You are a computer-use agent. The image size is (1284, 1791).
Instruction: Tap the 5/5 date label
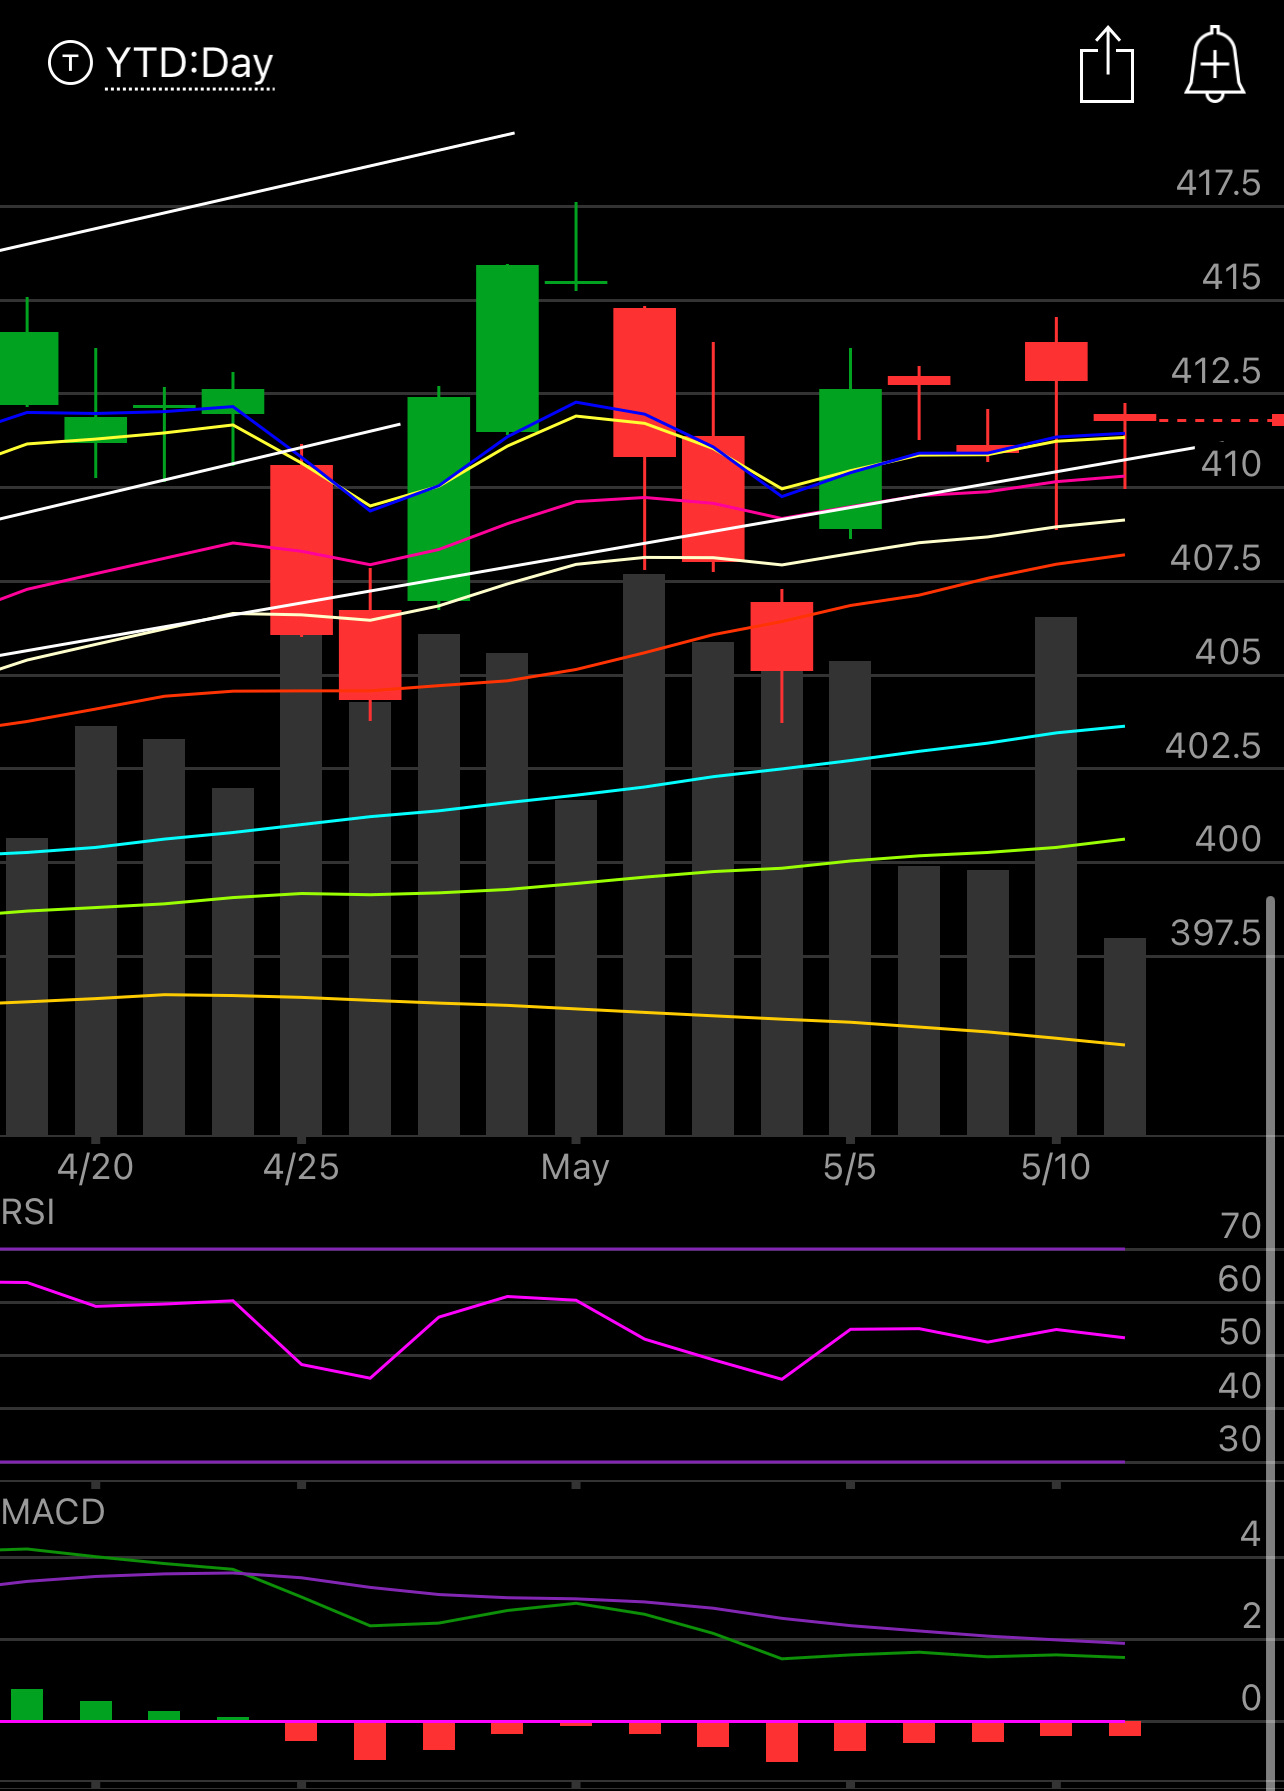[x=849, y=1167]
